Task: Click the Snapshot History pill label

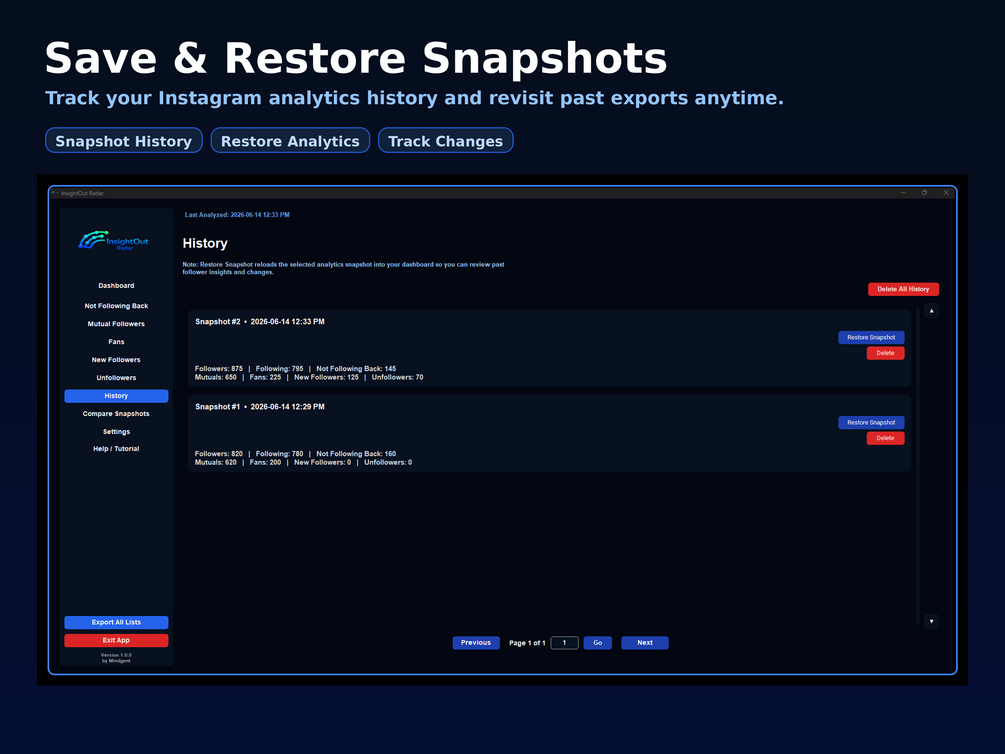Action: 124,141
